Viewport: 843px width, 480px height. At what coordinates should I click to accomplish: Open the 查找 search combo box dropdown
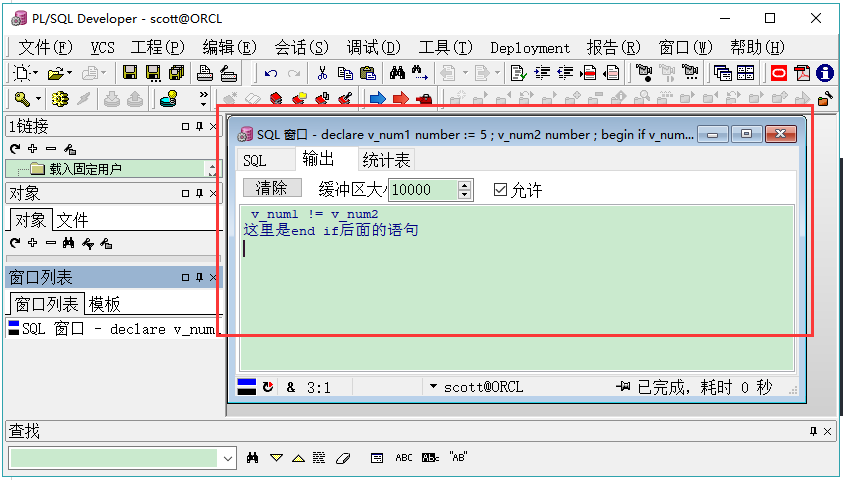tap(228, 458)
